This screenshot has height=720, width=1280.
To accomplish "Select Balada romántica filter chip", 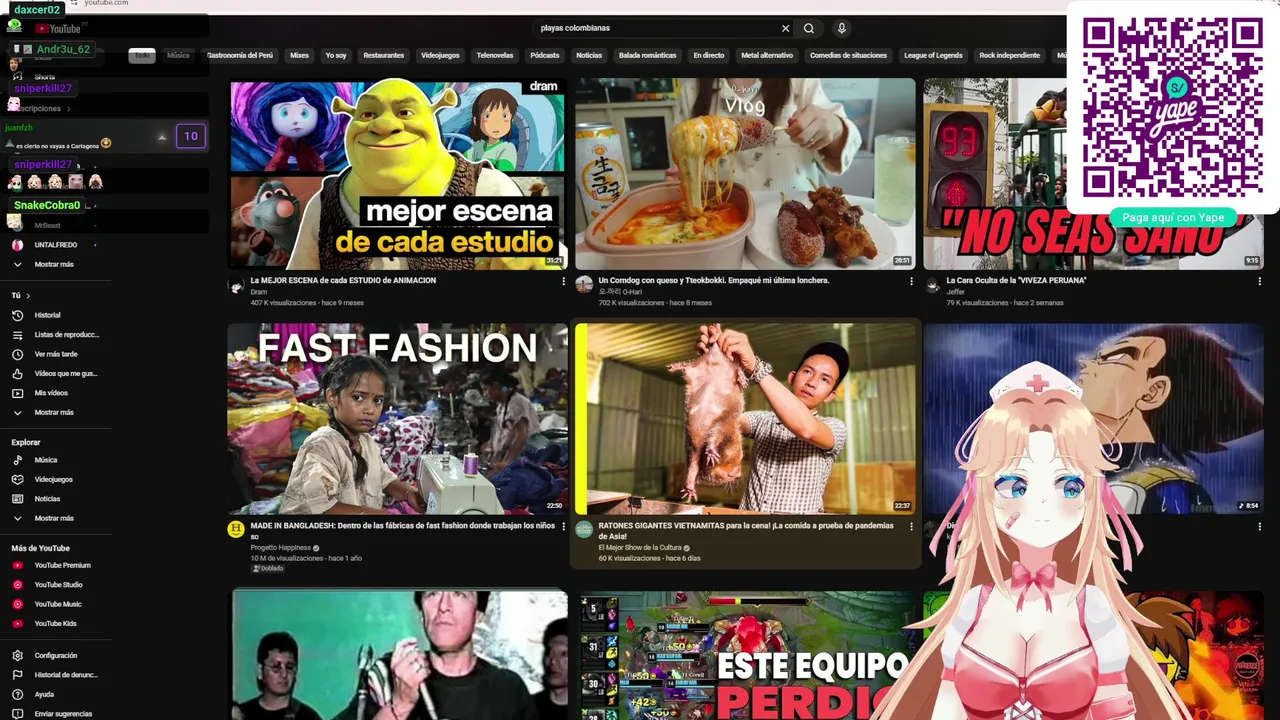I will [x=648, y=55].
